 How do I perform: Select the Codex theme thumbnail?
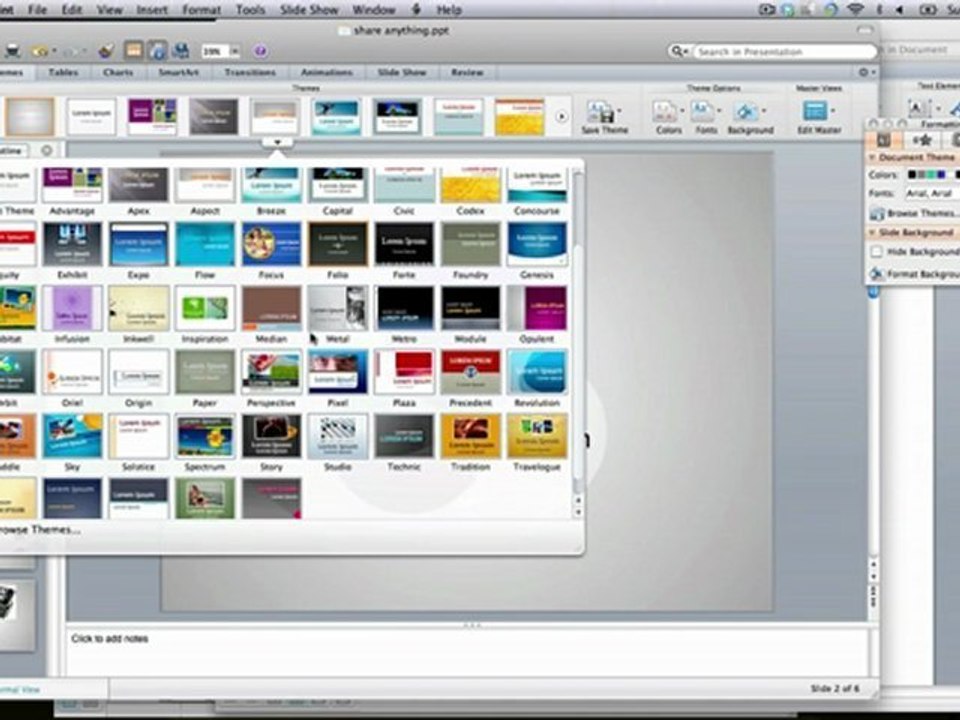pyautogui.click(x=470, y=184)
